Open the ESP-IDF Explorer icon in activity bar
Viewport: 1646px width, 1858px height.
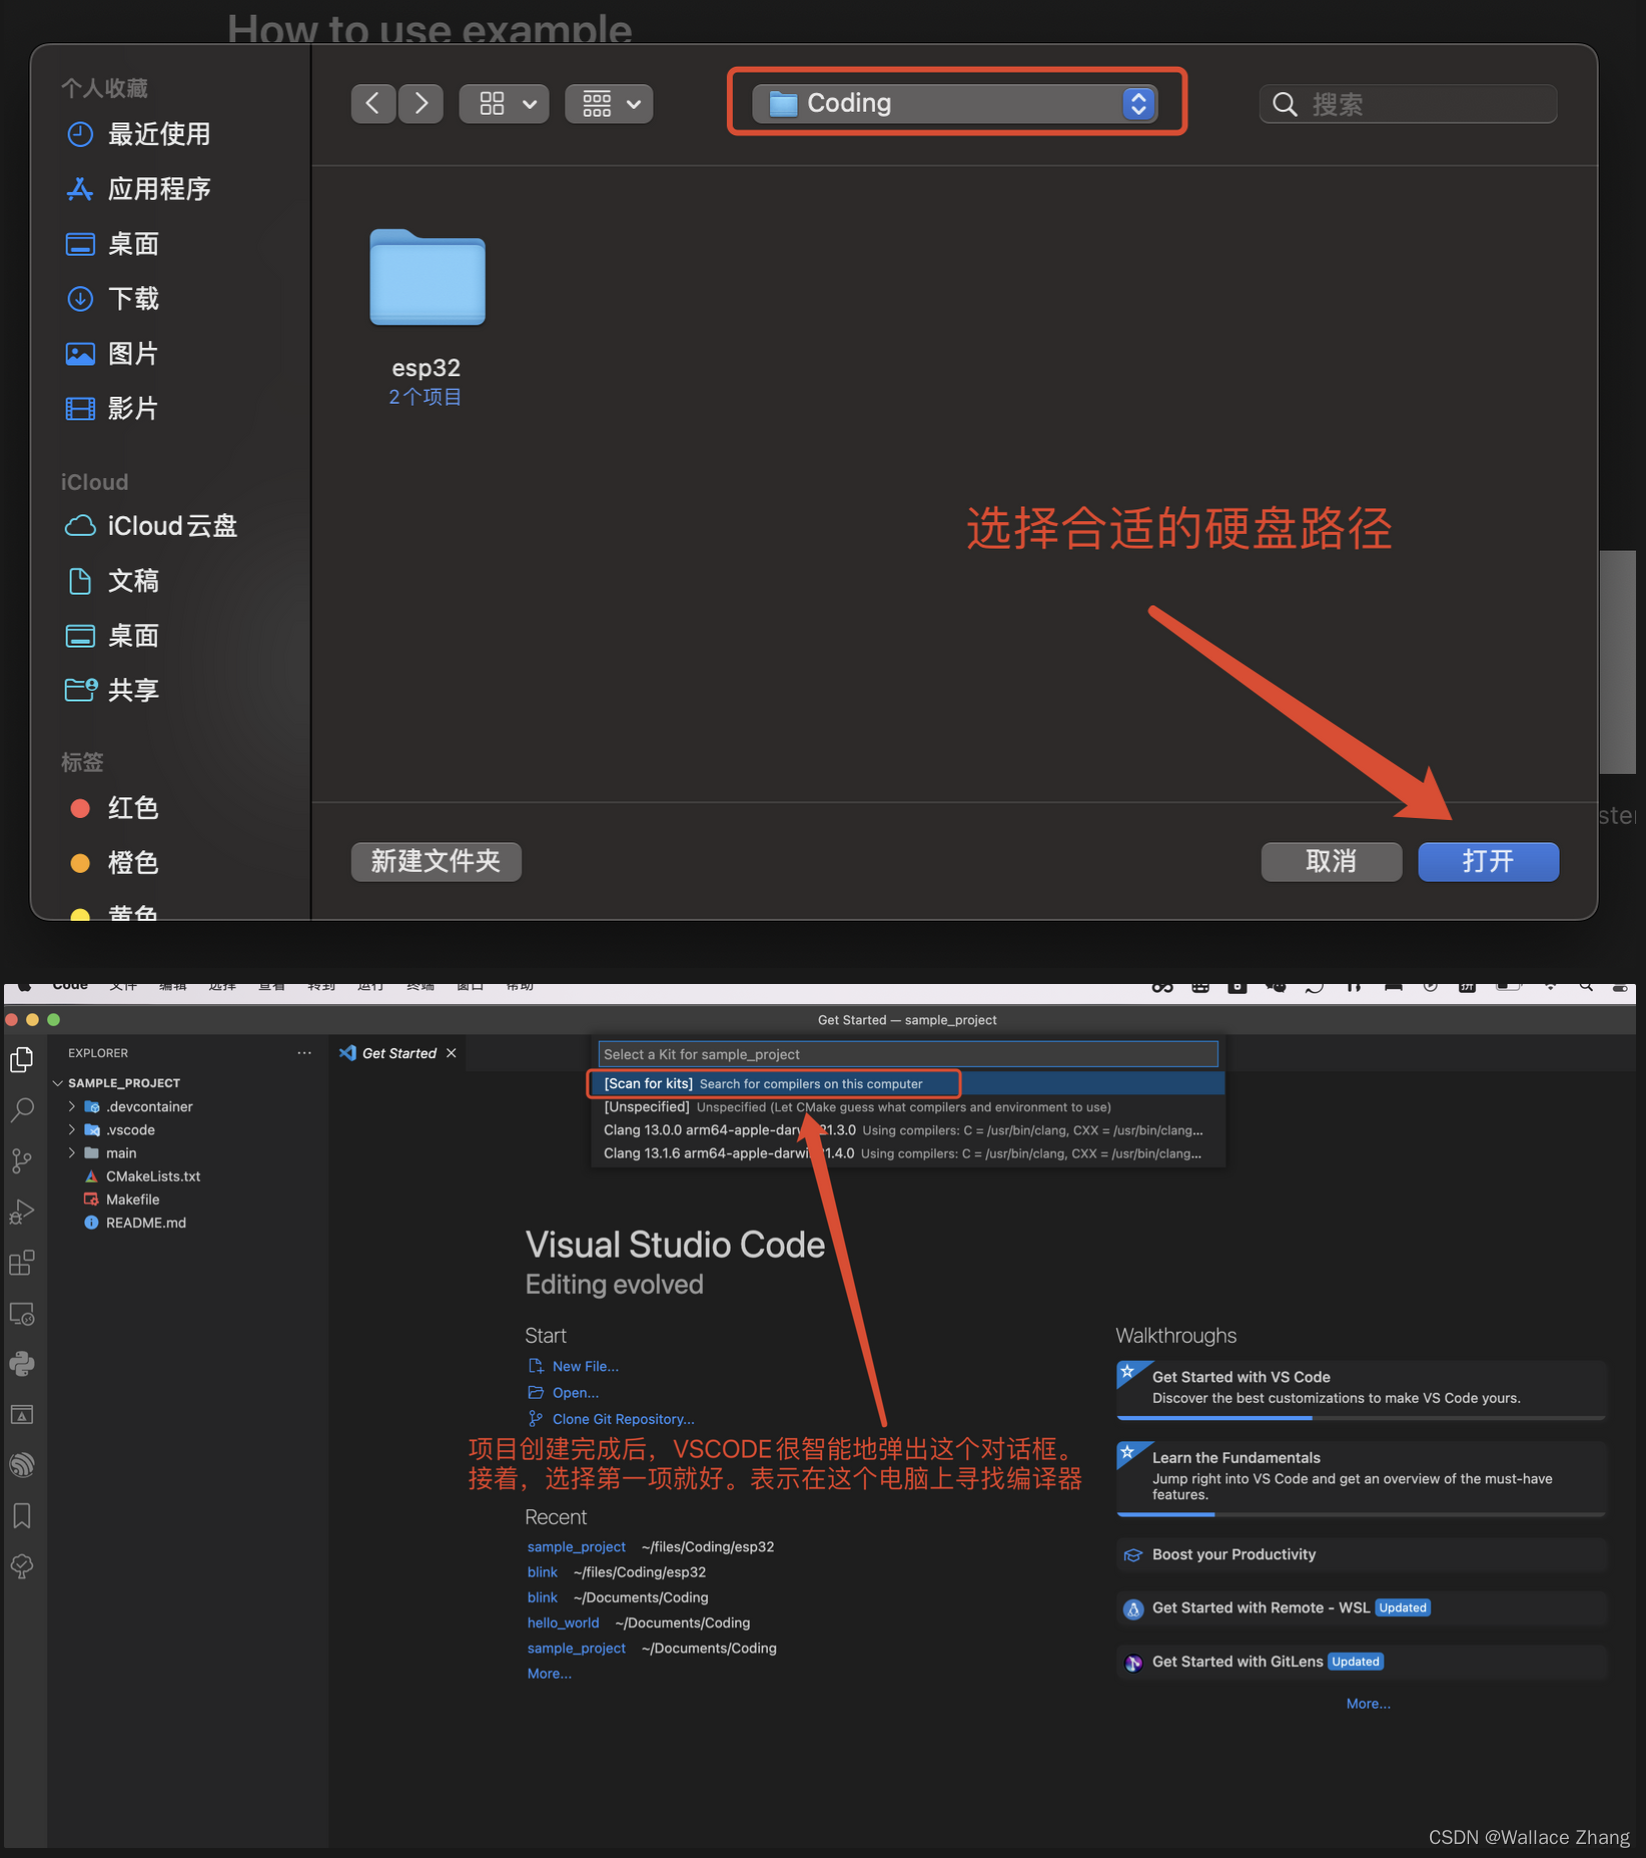pos(22,1465)
